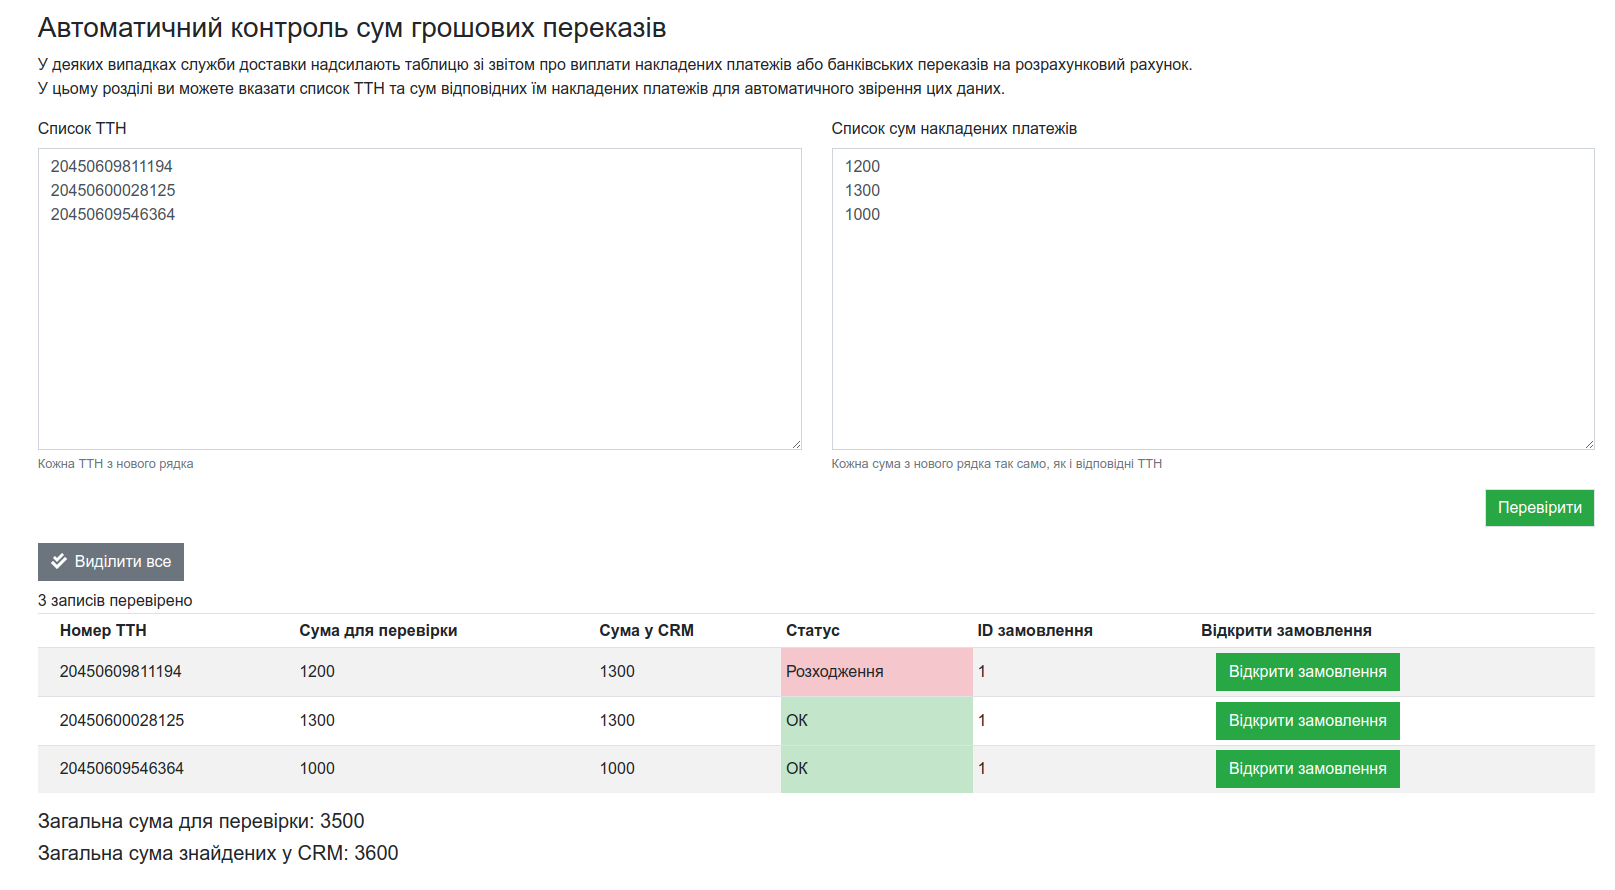Click the Статус column header
1615x890 pixels.
click(812, 631)
